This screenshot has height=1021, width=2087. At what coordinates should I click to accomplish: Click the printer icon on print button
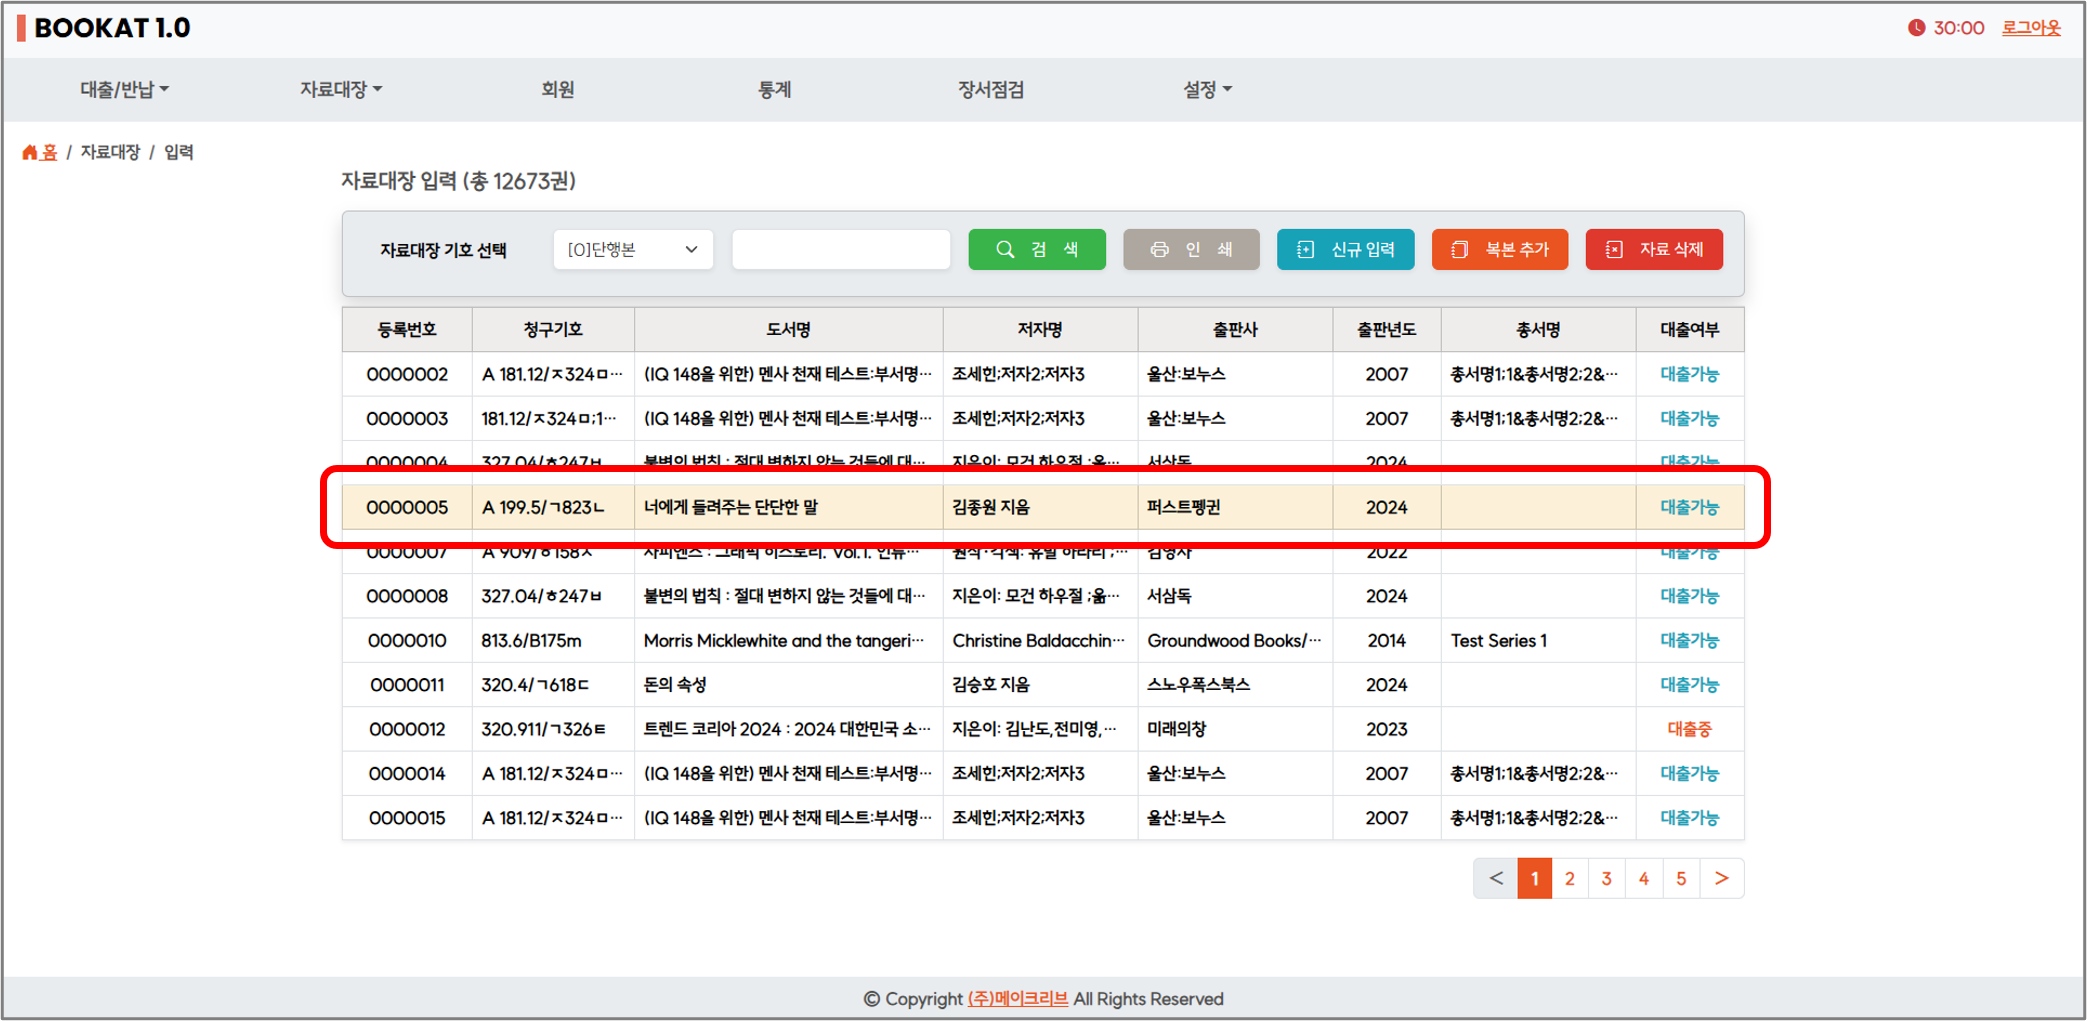(x=1159, y=250)
